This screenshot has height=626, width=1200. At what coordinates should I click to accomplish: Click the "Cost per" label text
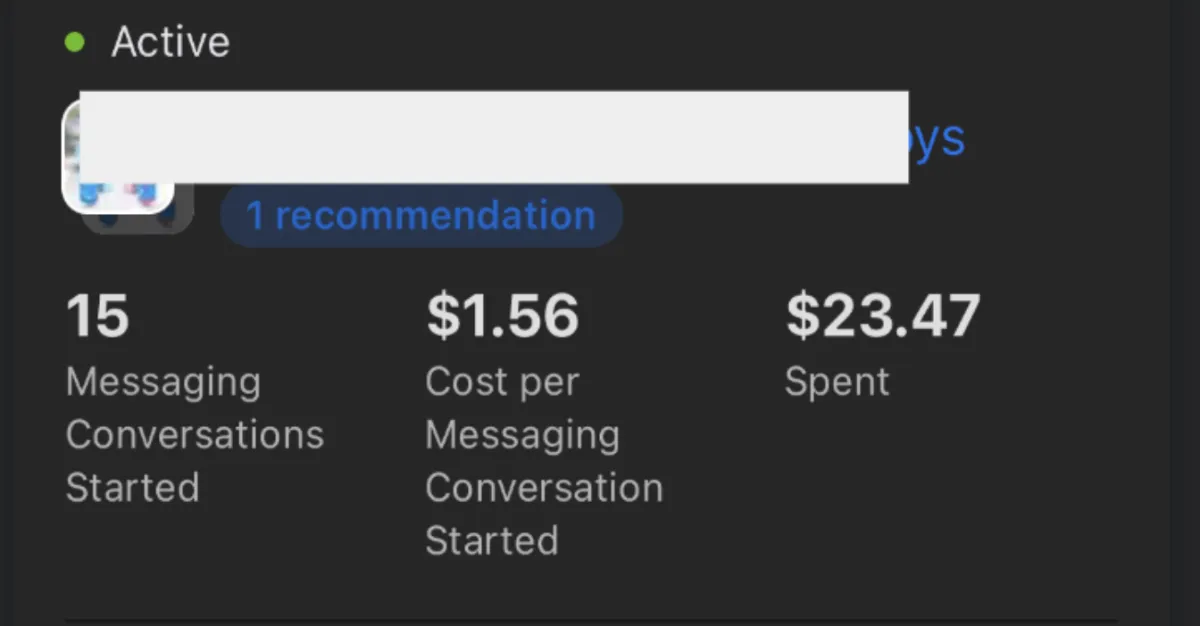[502, 383]
